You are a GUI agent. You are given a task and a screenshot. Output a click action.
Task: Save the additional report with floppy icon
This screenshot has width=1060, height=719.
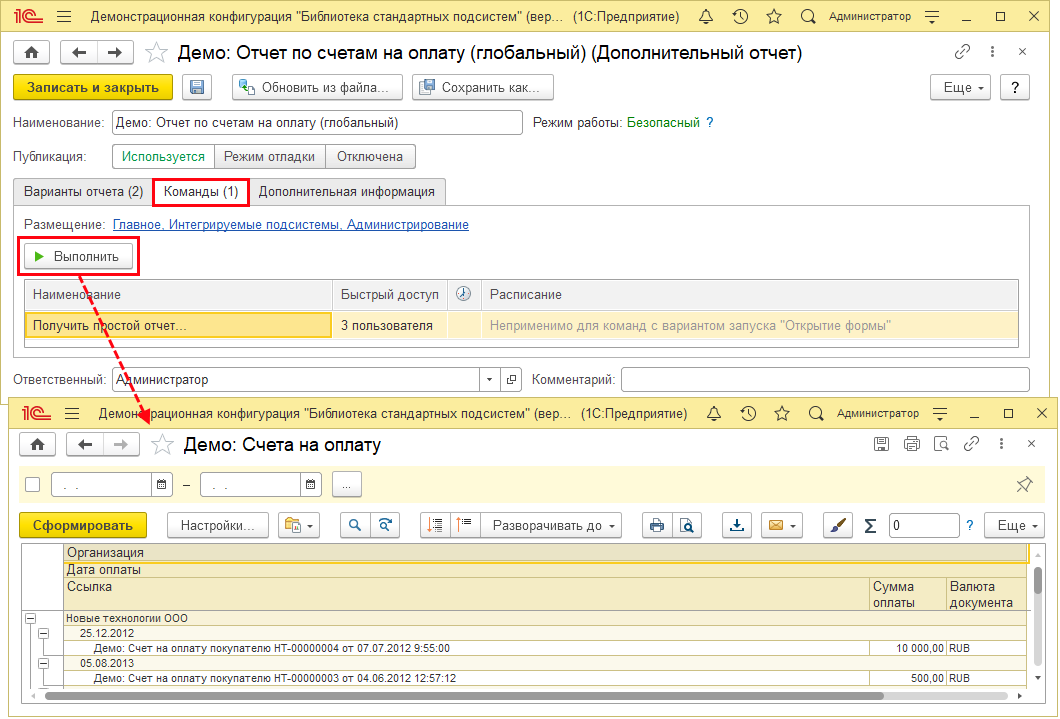(x=197, y=87)
